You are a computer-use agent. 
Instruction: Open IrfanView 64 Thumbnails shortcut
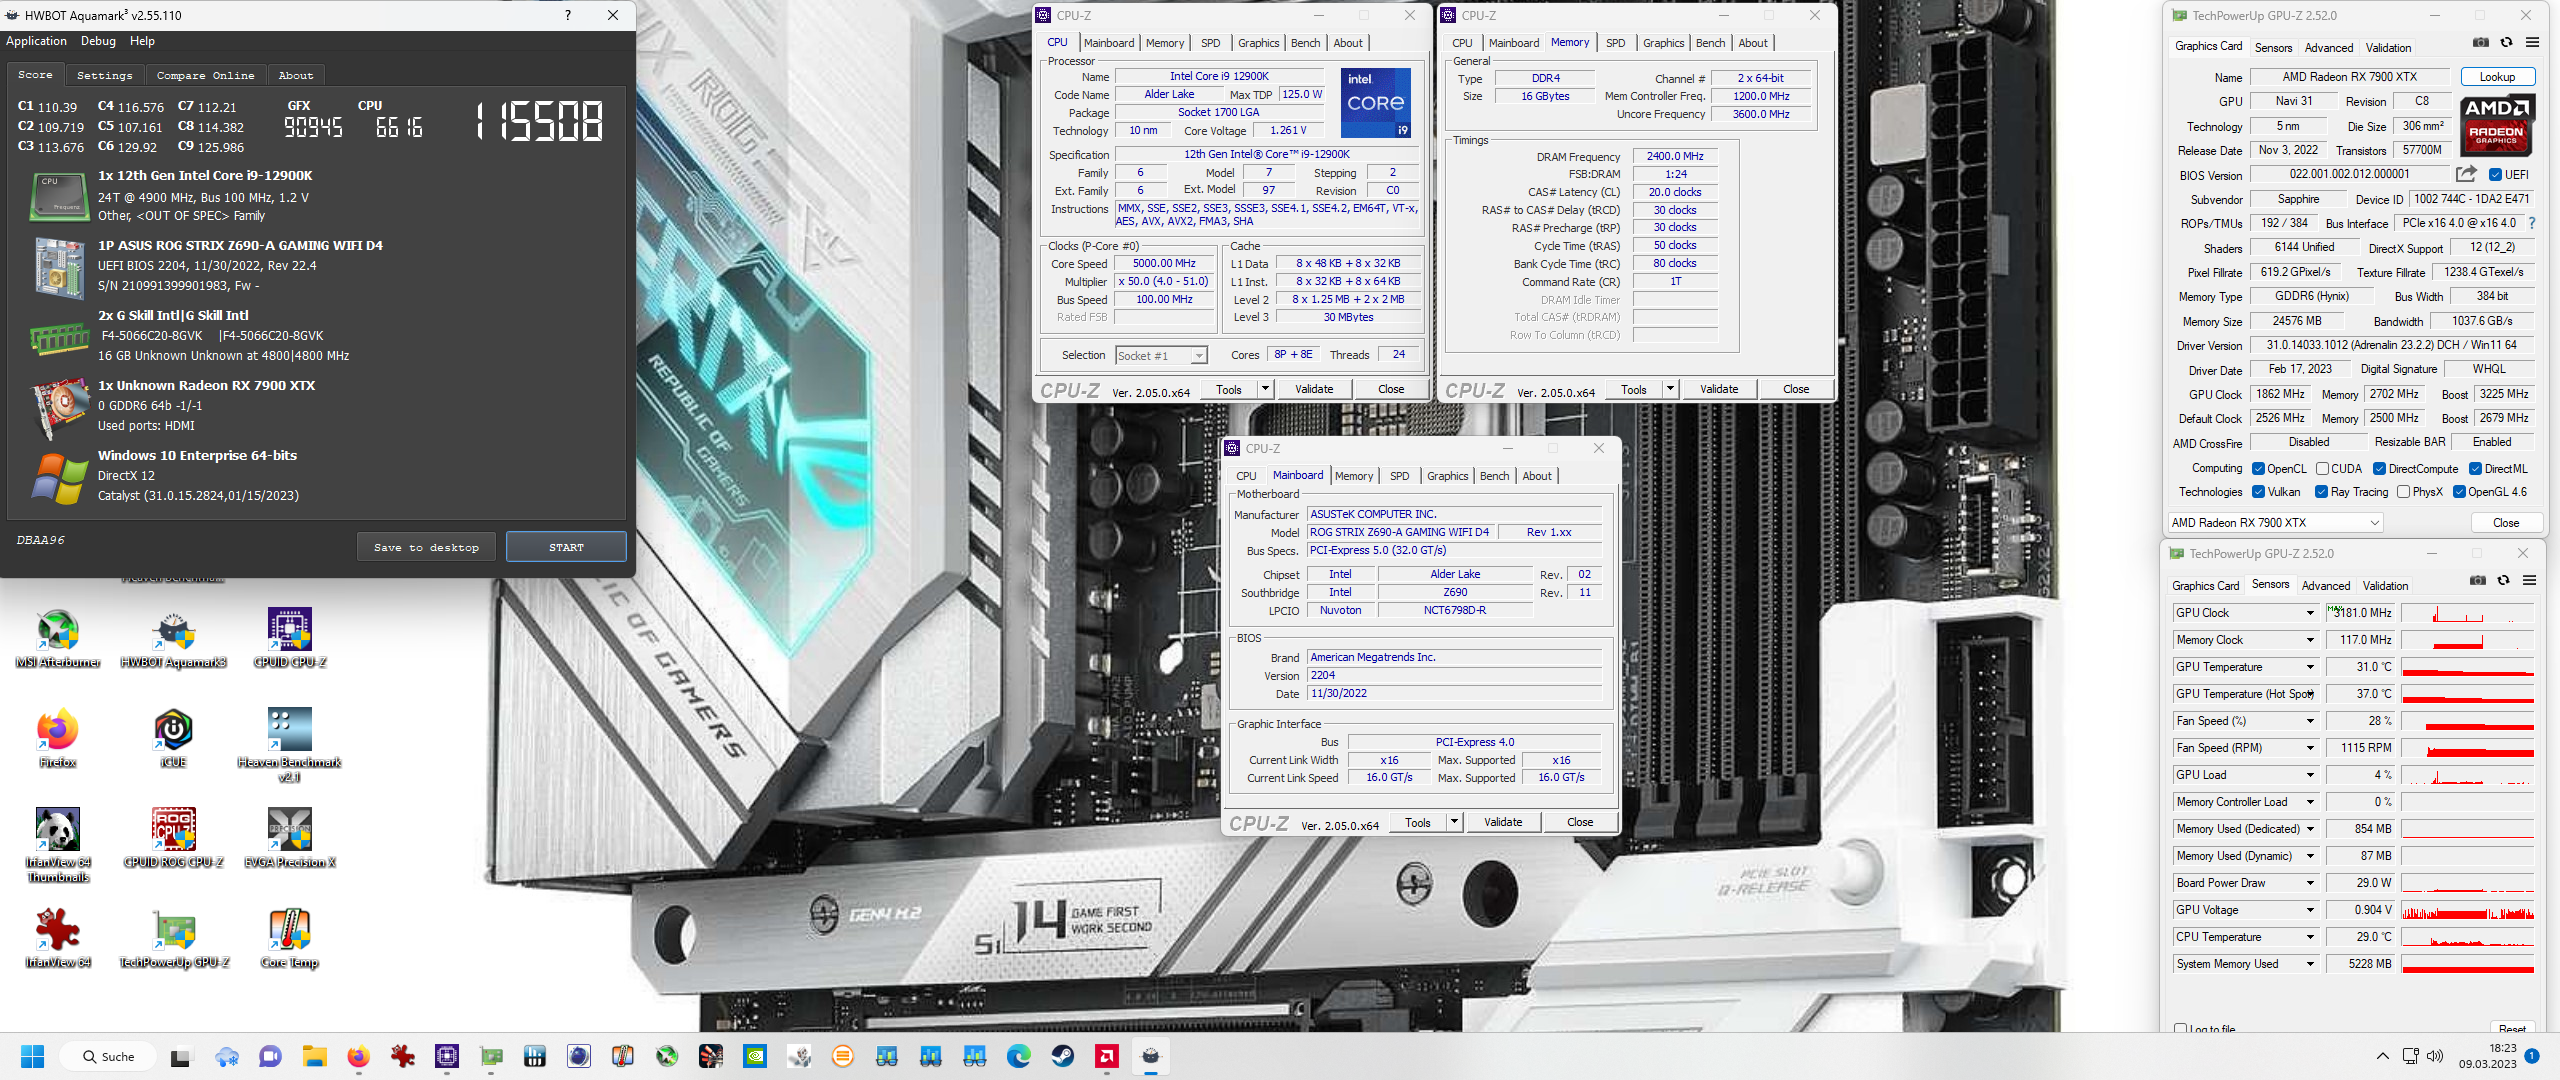(58, 845)
